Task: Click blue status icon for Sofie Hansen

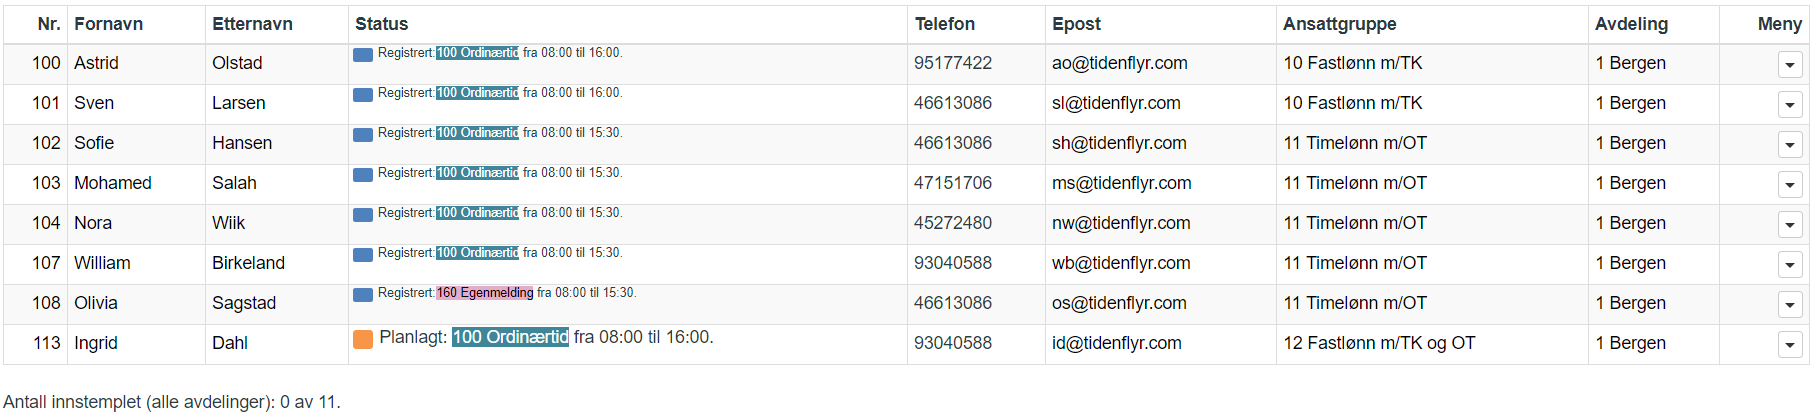Action: pyautogui.click(x=363, y=134)
